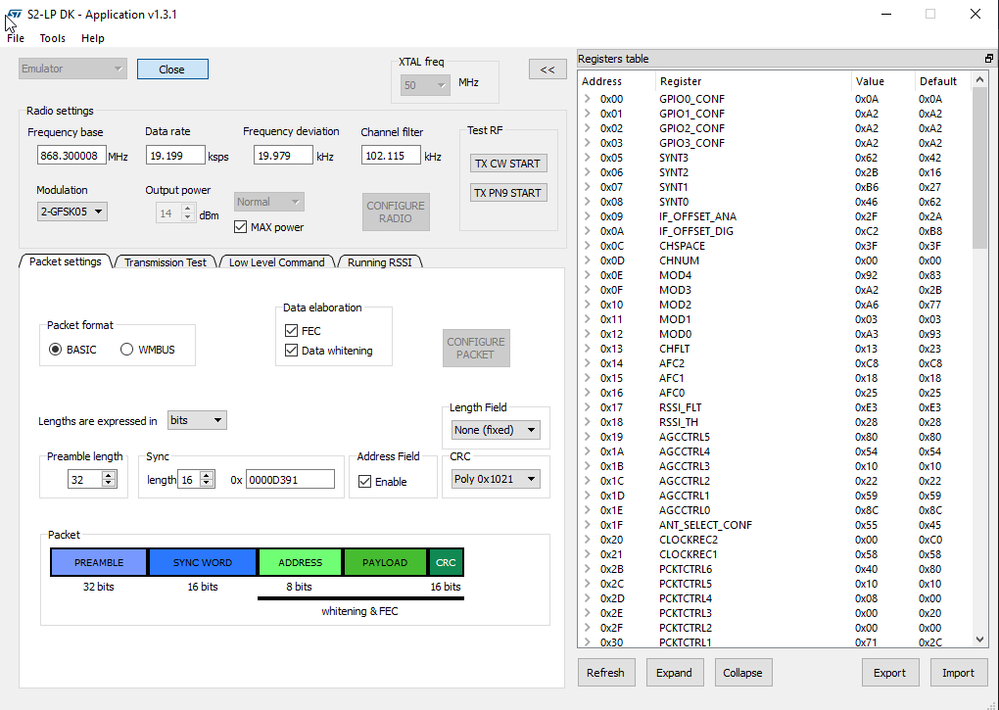This screenshot has width=999, height=710.
Task: Expand register row 0x2B PCKTCTRL6
Action: [x=587, y=569]
